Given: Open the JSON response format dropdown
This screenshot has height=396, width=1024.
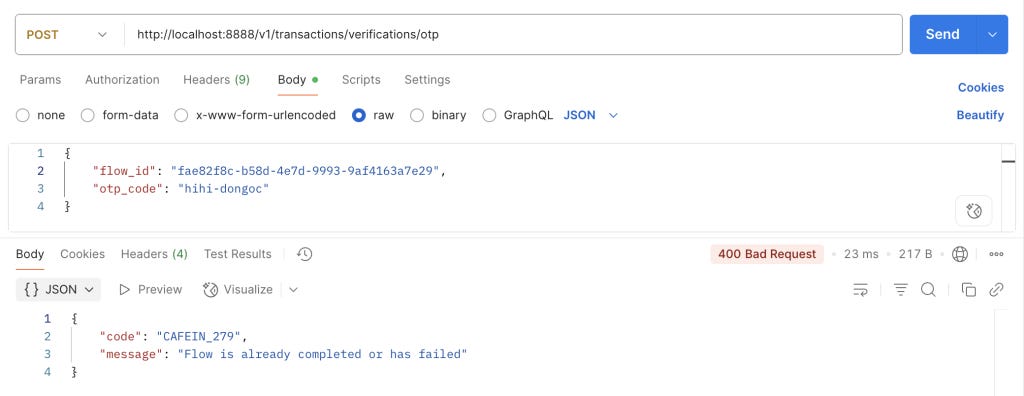Looking at the screenshot, I should 59,289.
